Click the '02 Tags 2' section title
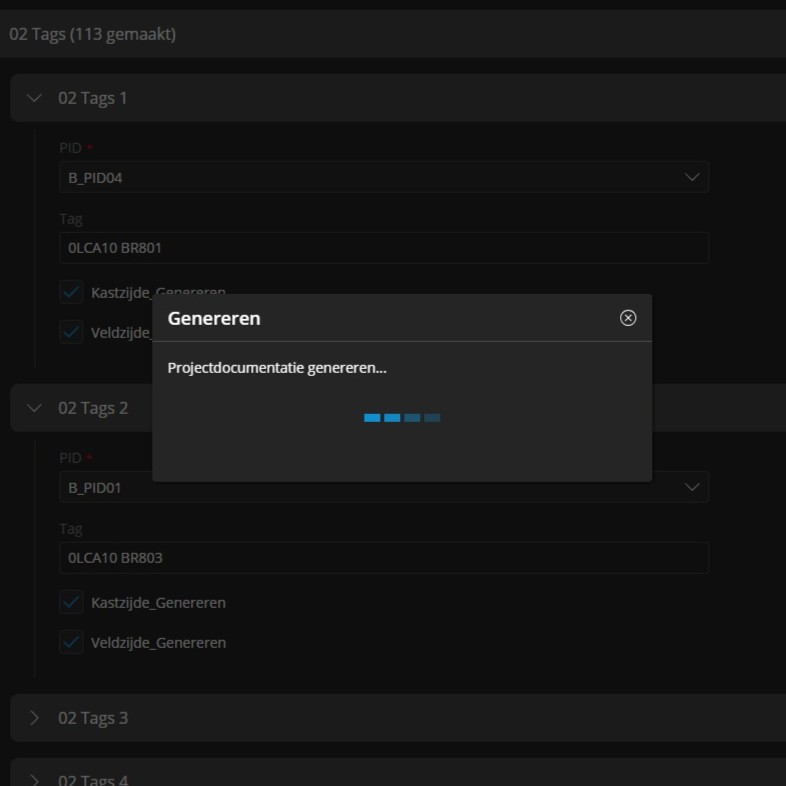786x786 pixels. [x=93, y=408]
